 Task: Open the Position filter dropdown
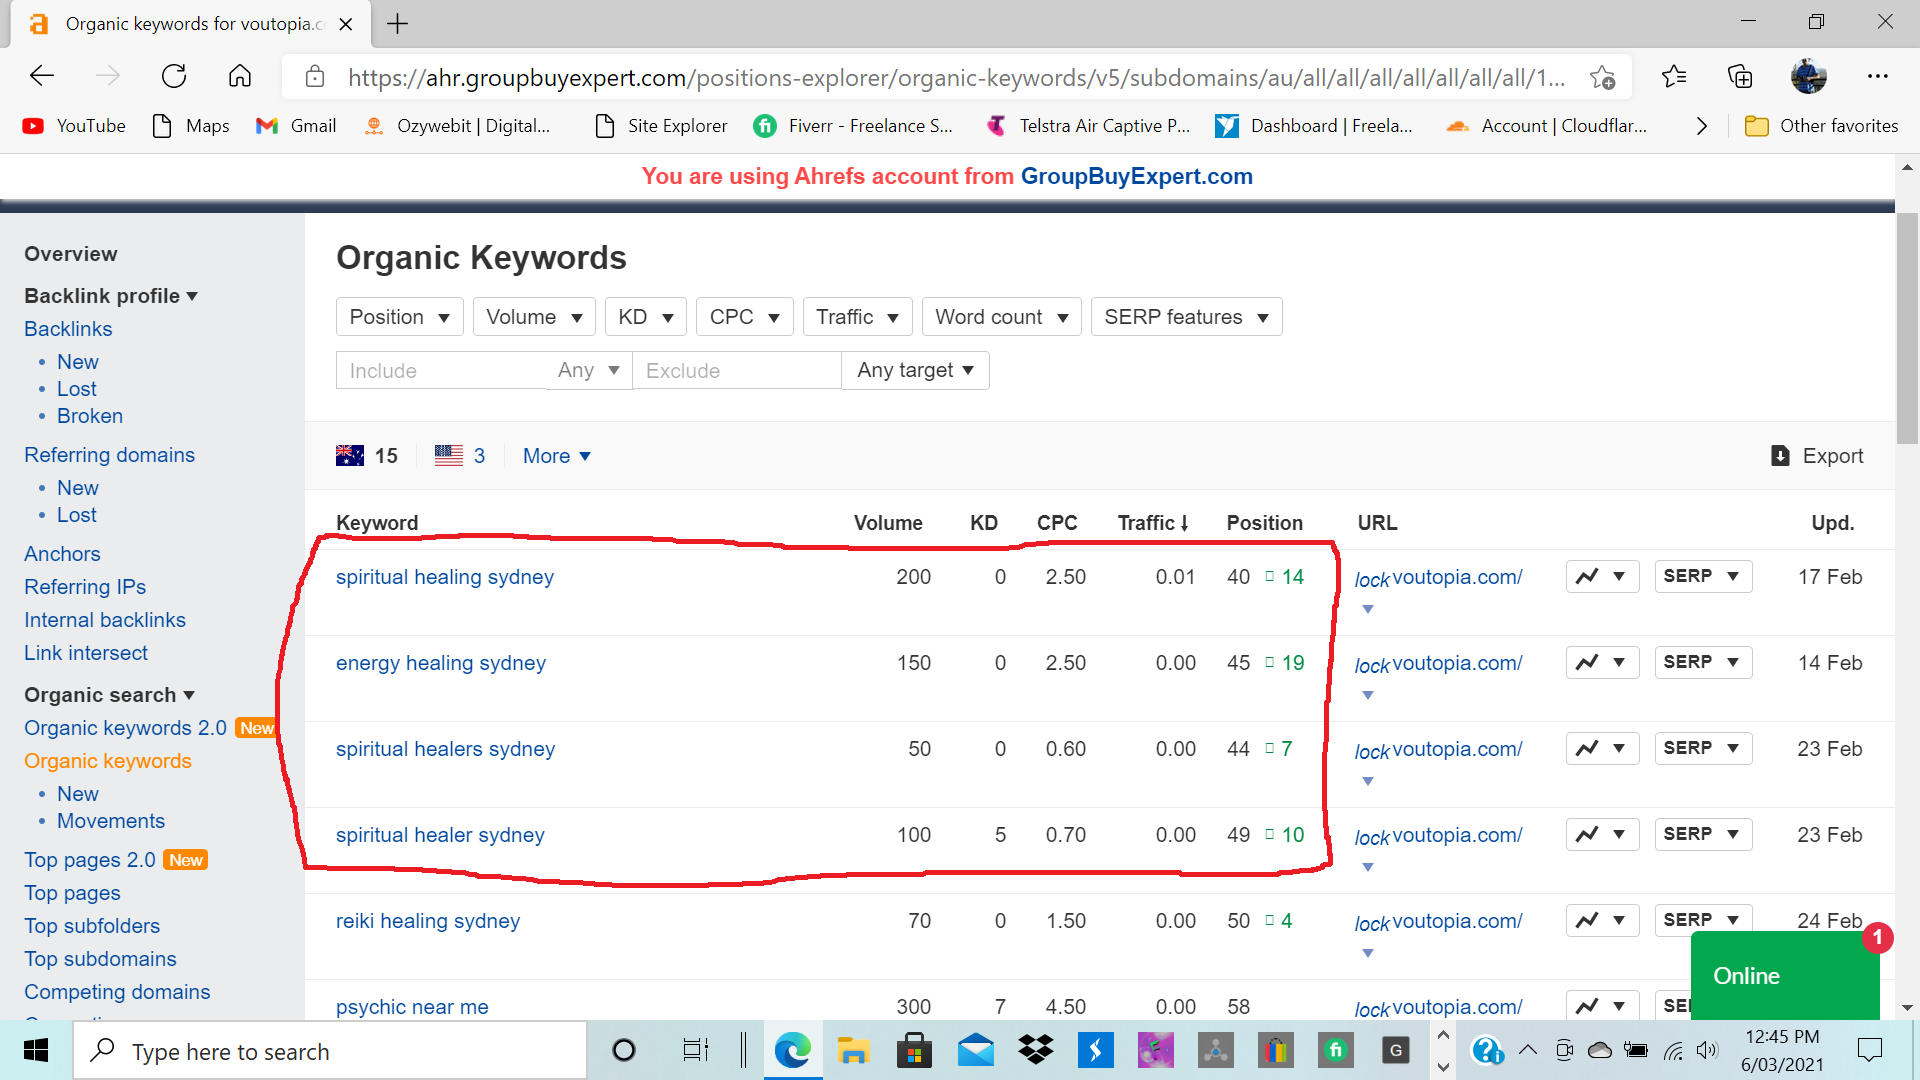pos(399,317)
